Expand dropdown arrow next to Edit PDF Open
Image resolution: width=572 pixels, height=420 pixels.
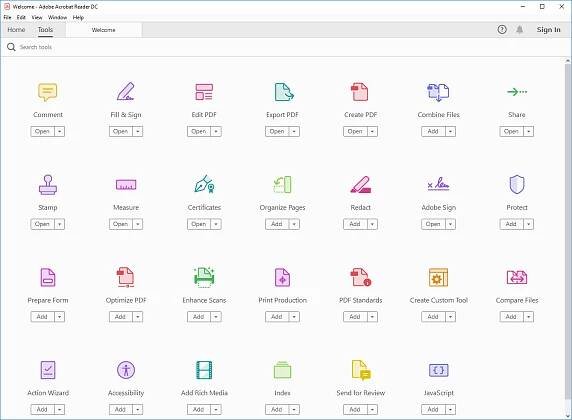pyautogui.click(x=216, y=131)
